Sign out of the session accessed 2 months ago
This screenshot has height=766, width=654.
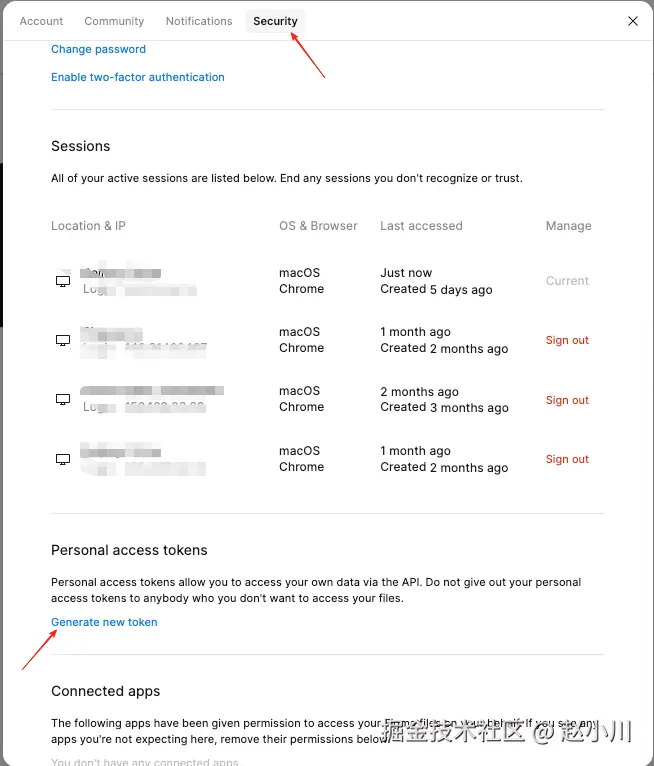click(567, 400)
